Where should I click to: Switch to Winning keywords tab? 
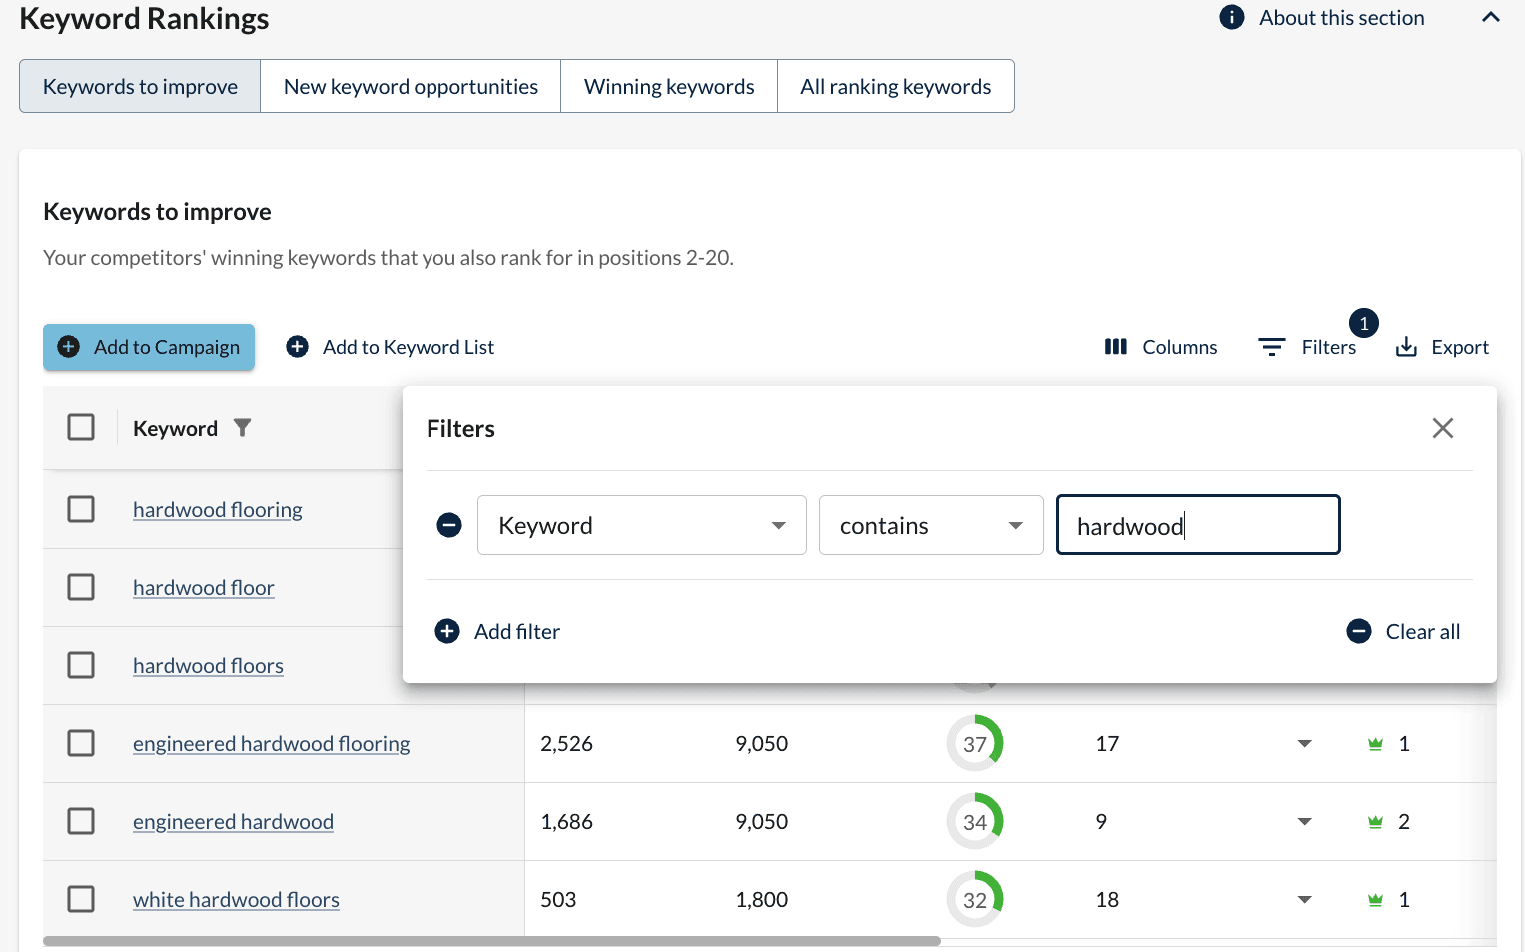click(668, 87)
